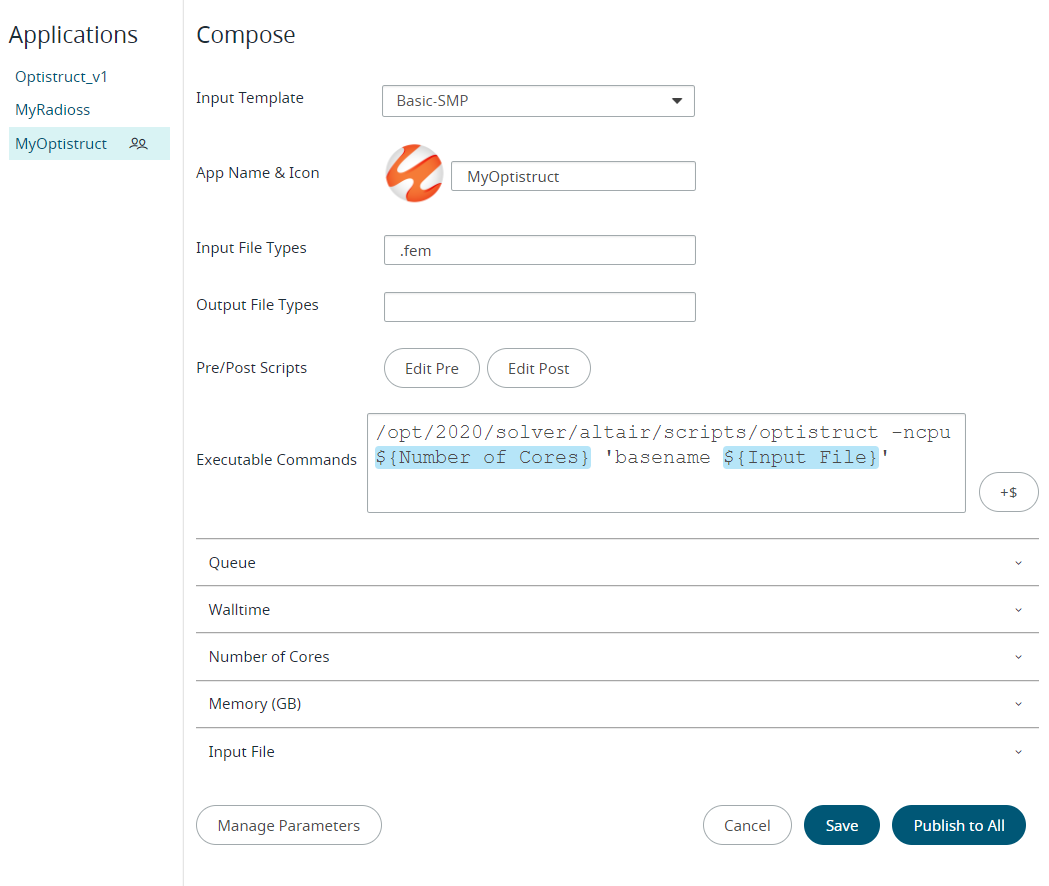Viewport: 1049px width, 886px height.
Task: Click the Applications heading
Action: pyautogui.click(x=73, y=35)
